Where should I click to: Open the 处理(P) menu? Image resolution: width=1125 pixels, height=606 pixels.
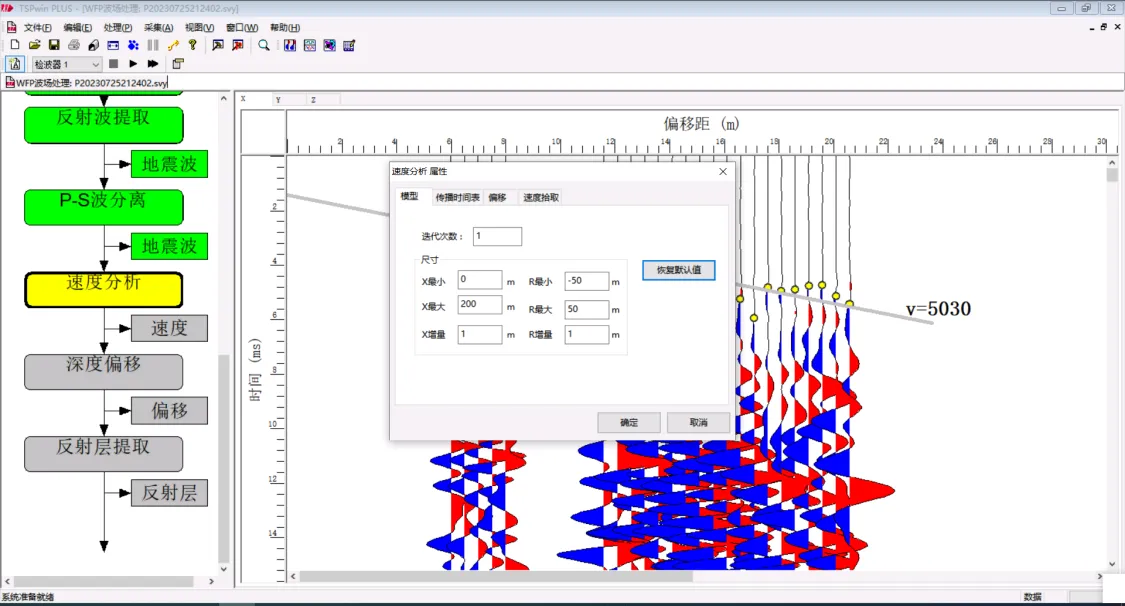pos(118,27)
